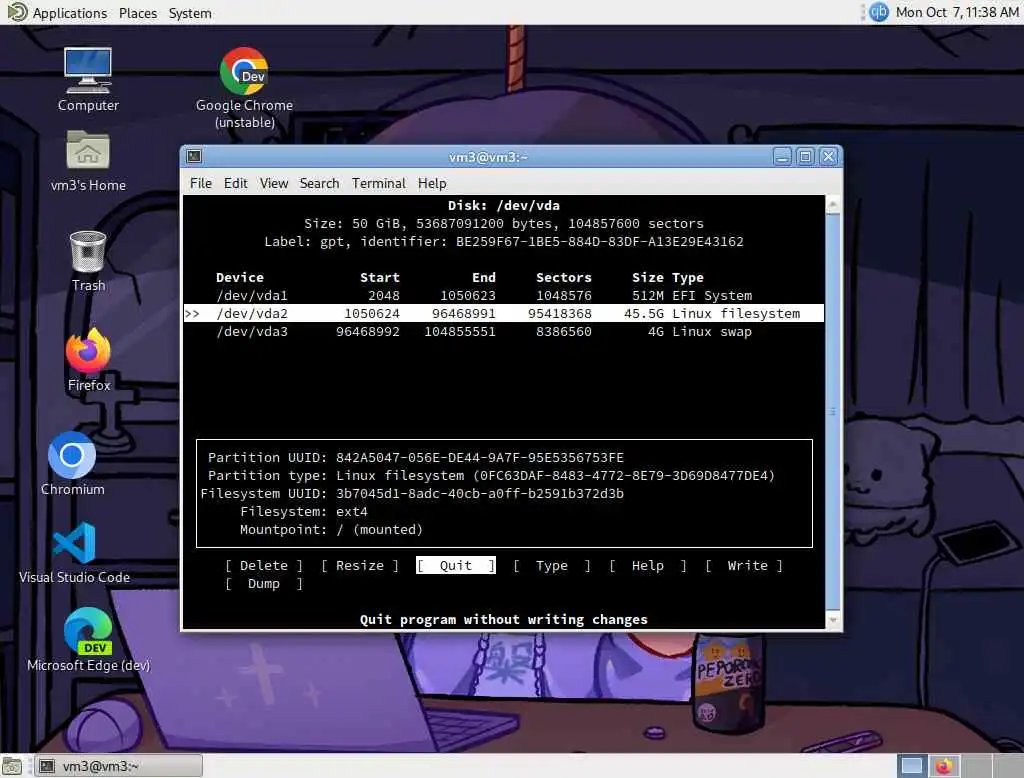Open Microsoft Edge (dev) desktop icon
This screenshot has height=778, width=1024.
point(88,640)
